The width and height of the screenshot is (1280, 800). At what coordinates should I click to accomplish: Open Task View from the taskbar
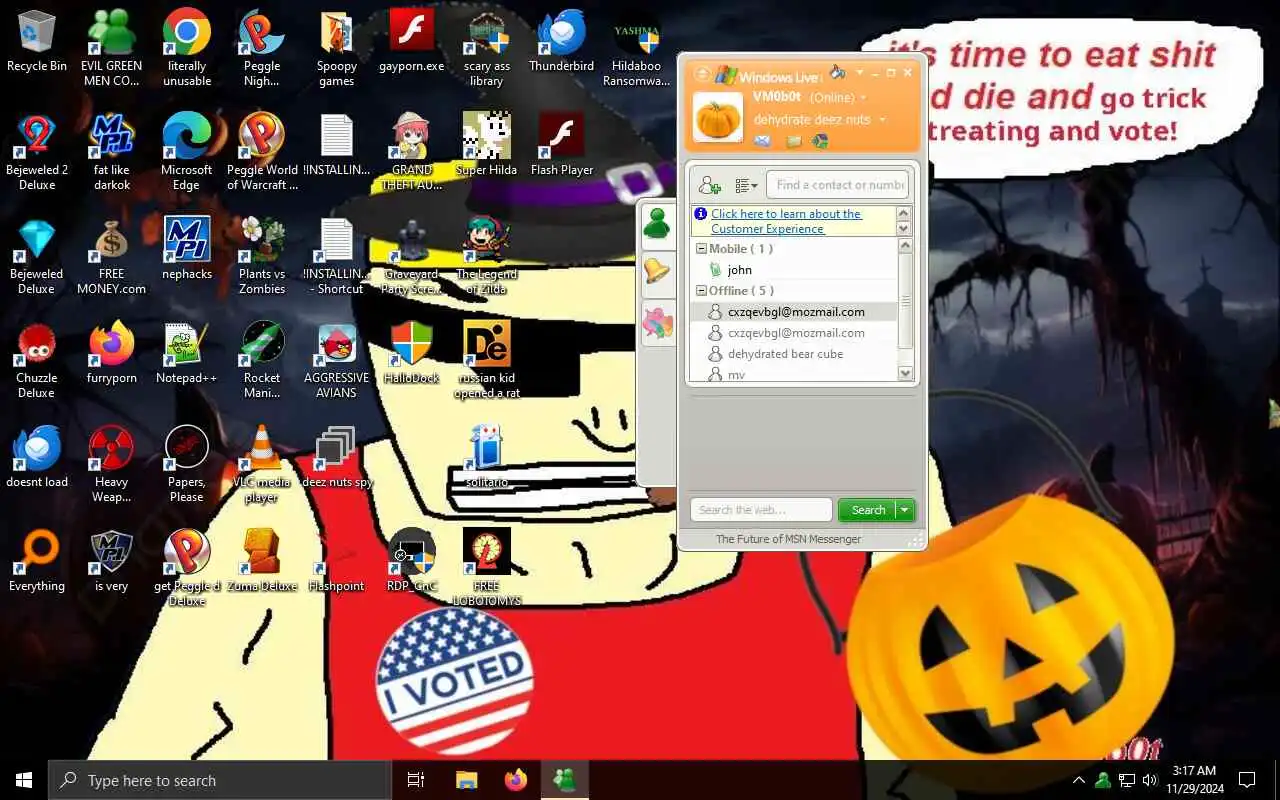coord(416,780)
